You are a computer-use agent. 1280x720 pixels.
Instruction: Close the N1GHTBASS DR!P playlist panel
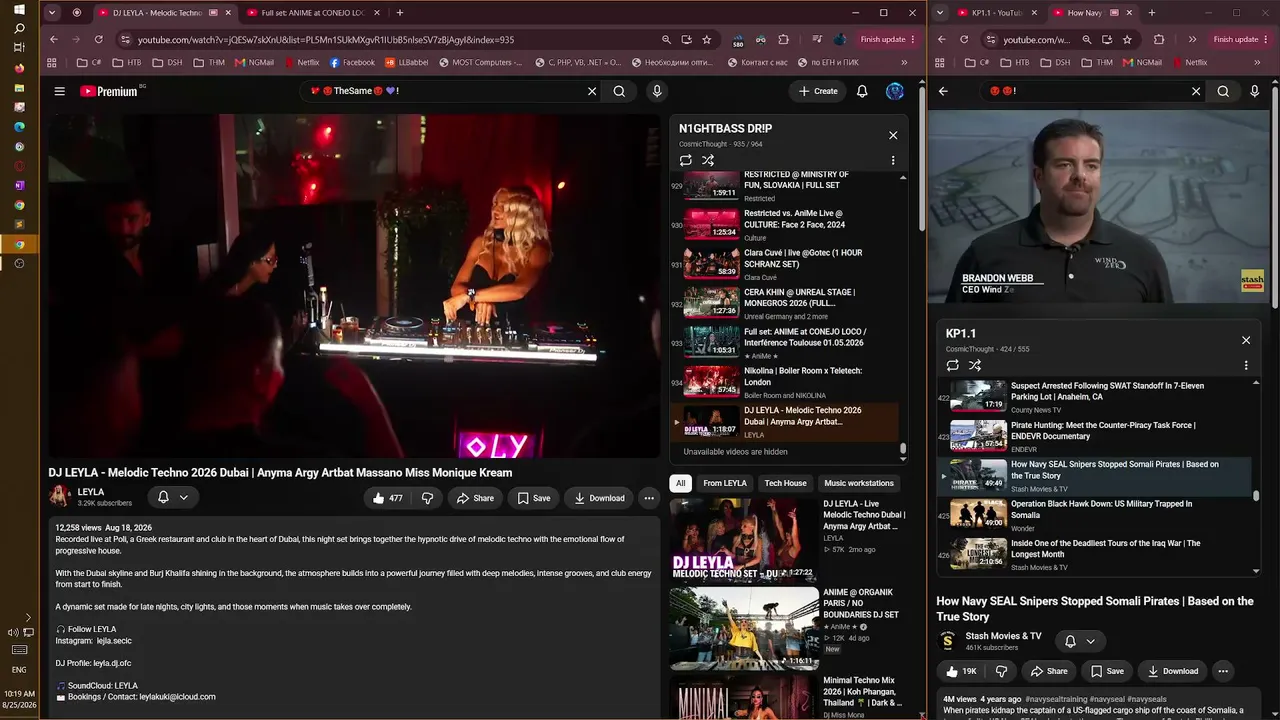point(893,135)
